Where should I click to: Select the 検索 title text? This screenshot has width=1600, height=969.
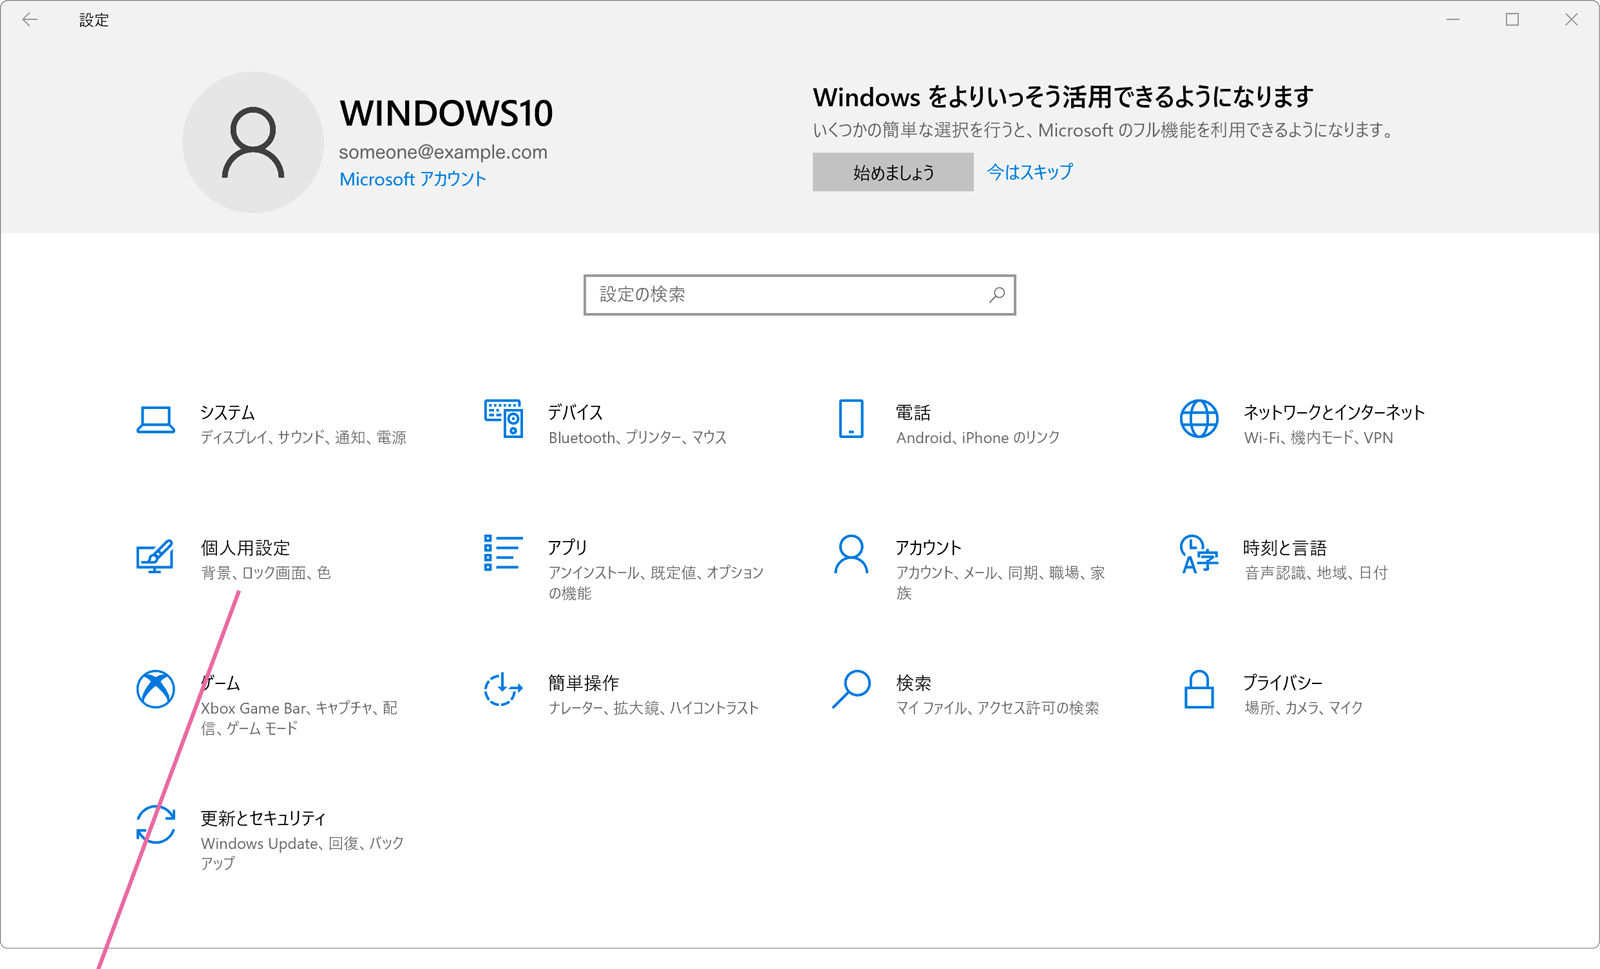pyautogui.click(x=913, y=683)
